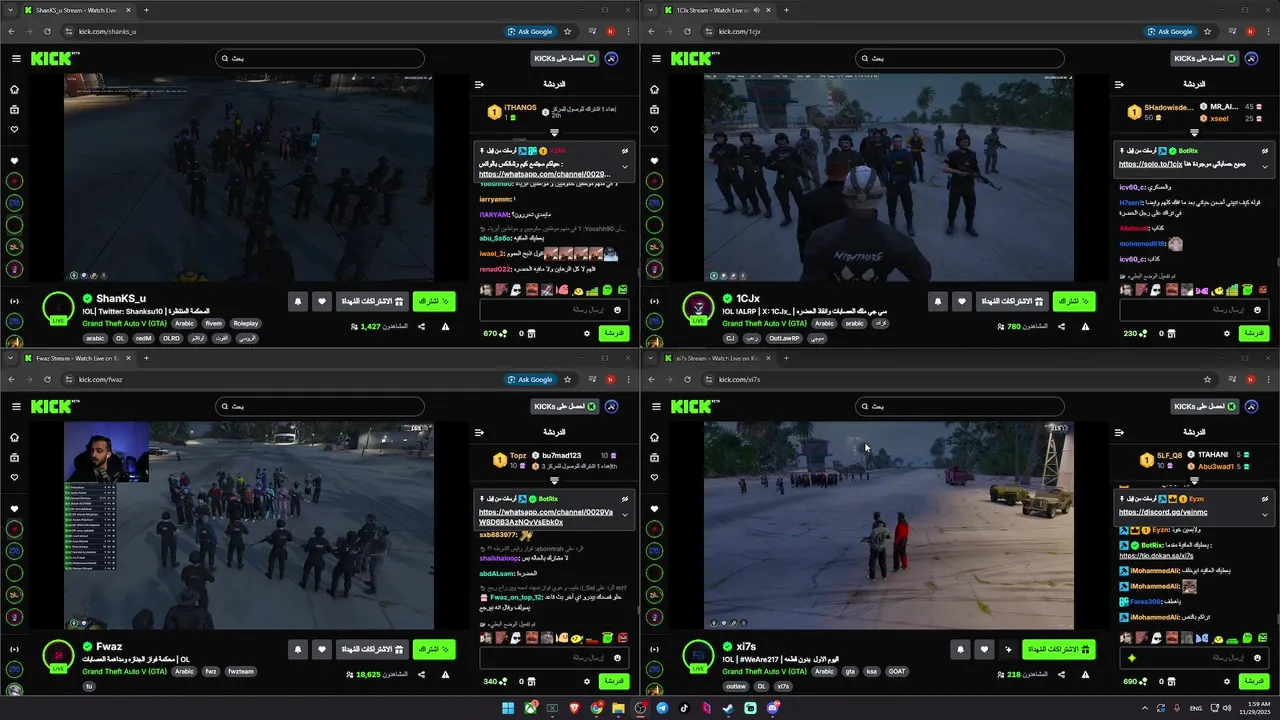Bookmark the kick.com/shanks_u page with star
1280x720 pixels.
pyautogui.click(x=567, y=31)
